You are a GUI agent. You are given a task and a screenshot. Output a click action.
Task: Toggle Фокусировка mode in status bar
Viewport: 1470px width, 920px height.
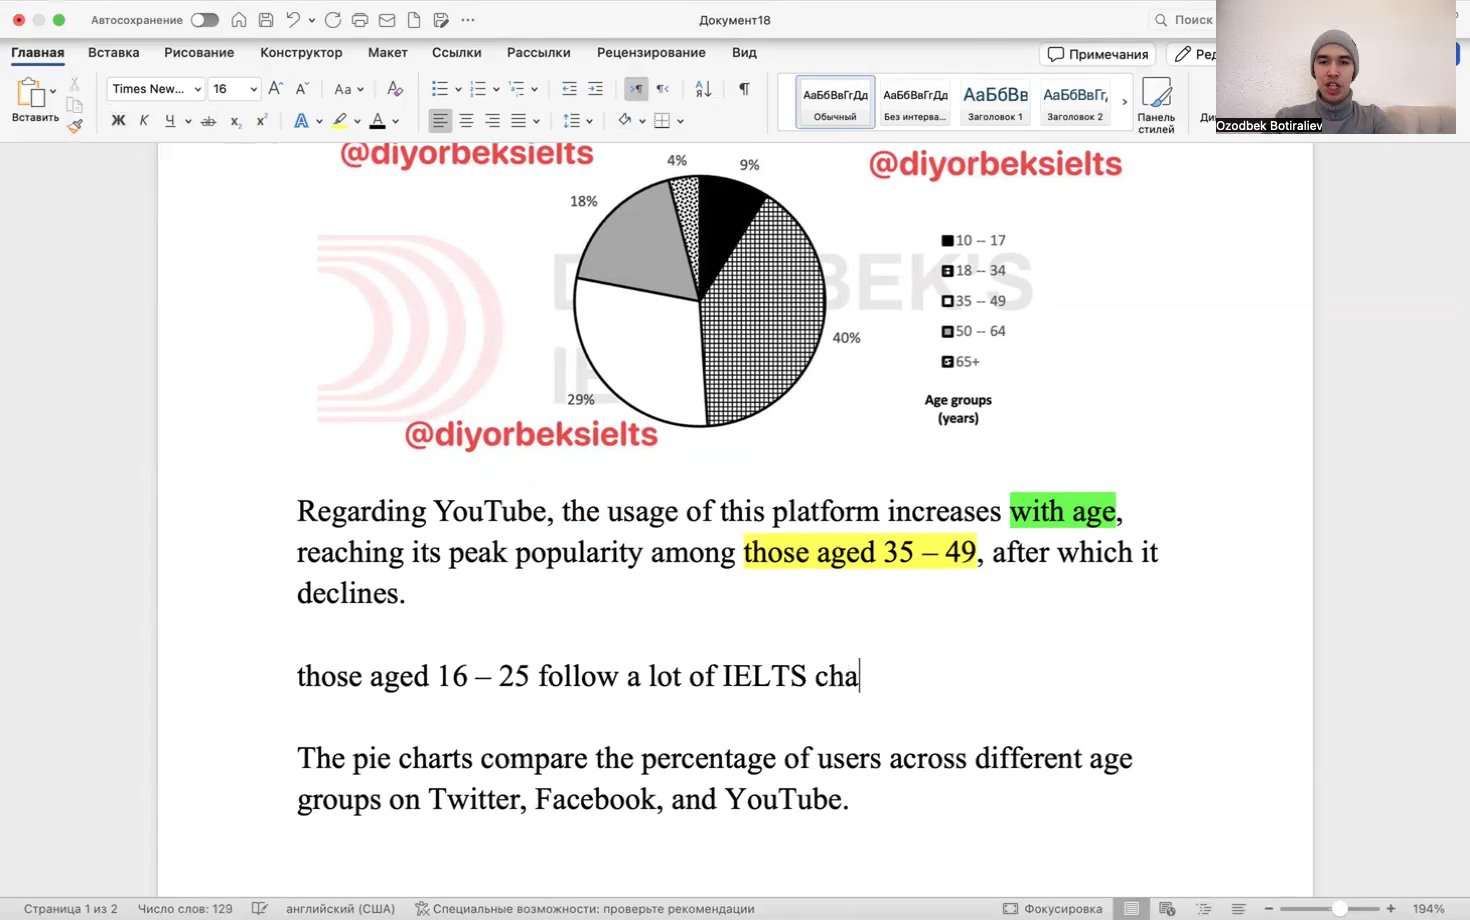coord(1052,909)
